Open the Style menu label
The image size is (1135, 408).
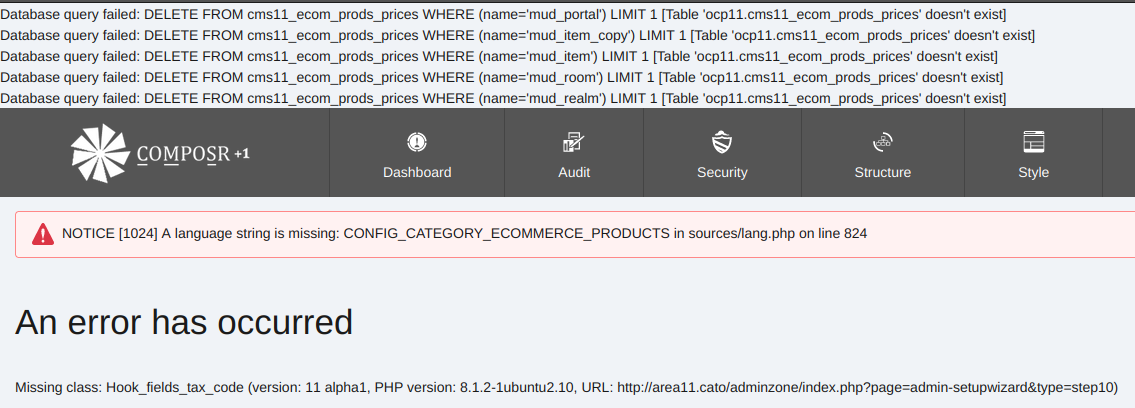click(x=1033, y=172)
